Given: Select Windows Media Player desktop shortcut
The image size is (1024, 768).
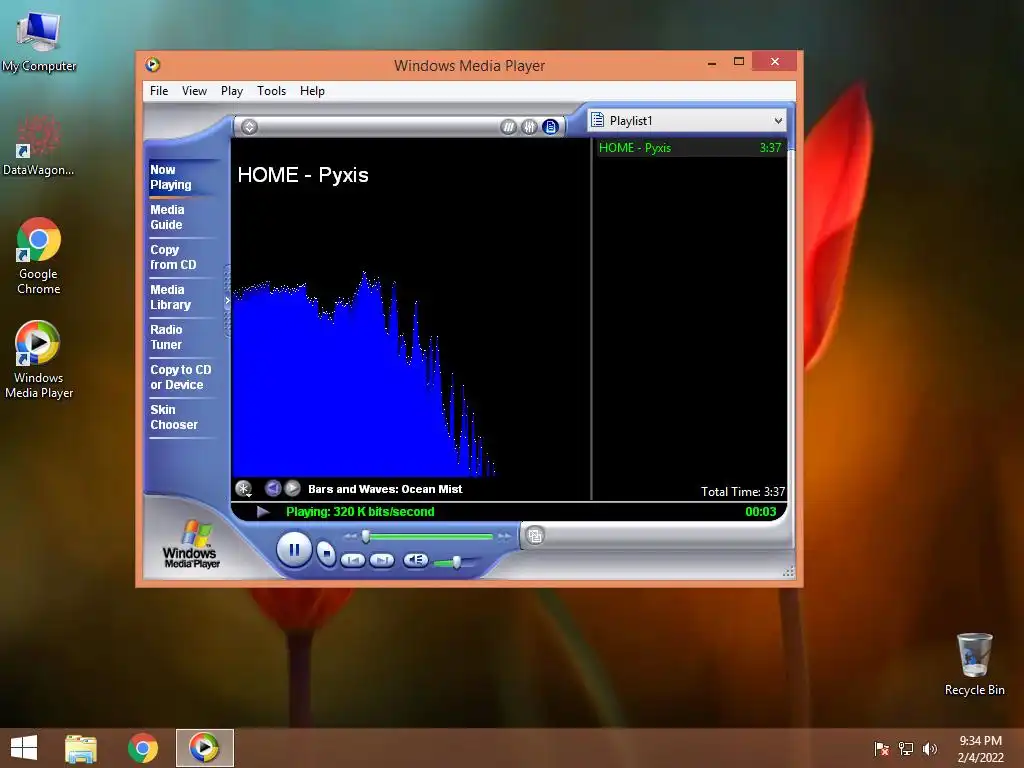Looking at the screenshot, I should pyautogui.click(x=39, y=359).
